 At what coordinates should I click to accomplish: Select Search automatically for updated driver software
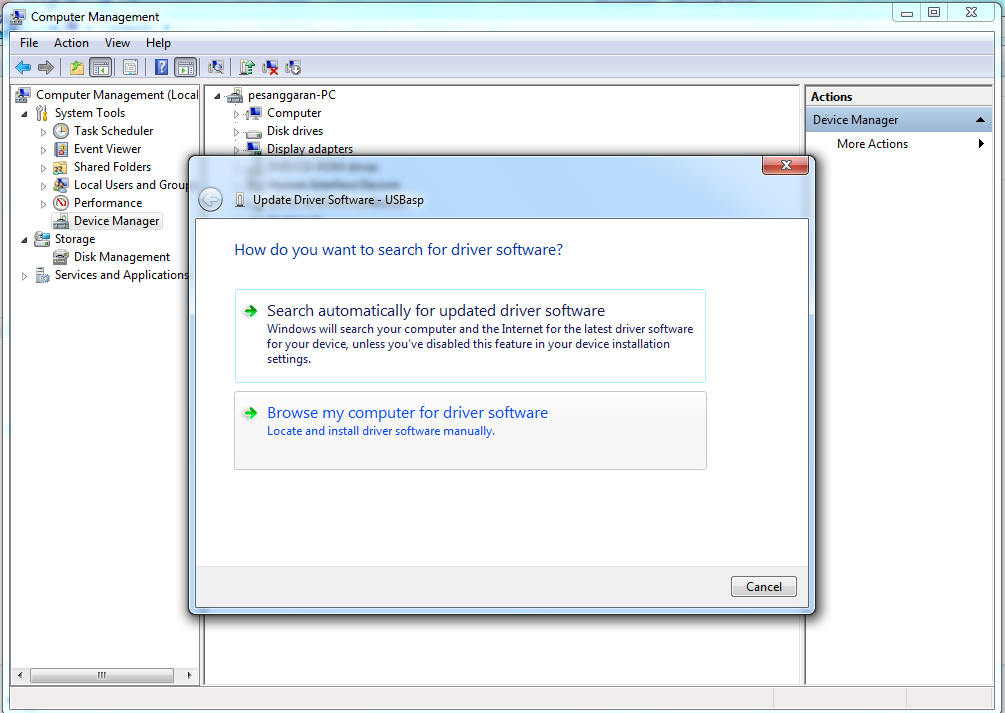click(x=434, y=310)
